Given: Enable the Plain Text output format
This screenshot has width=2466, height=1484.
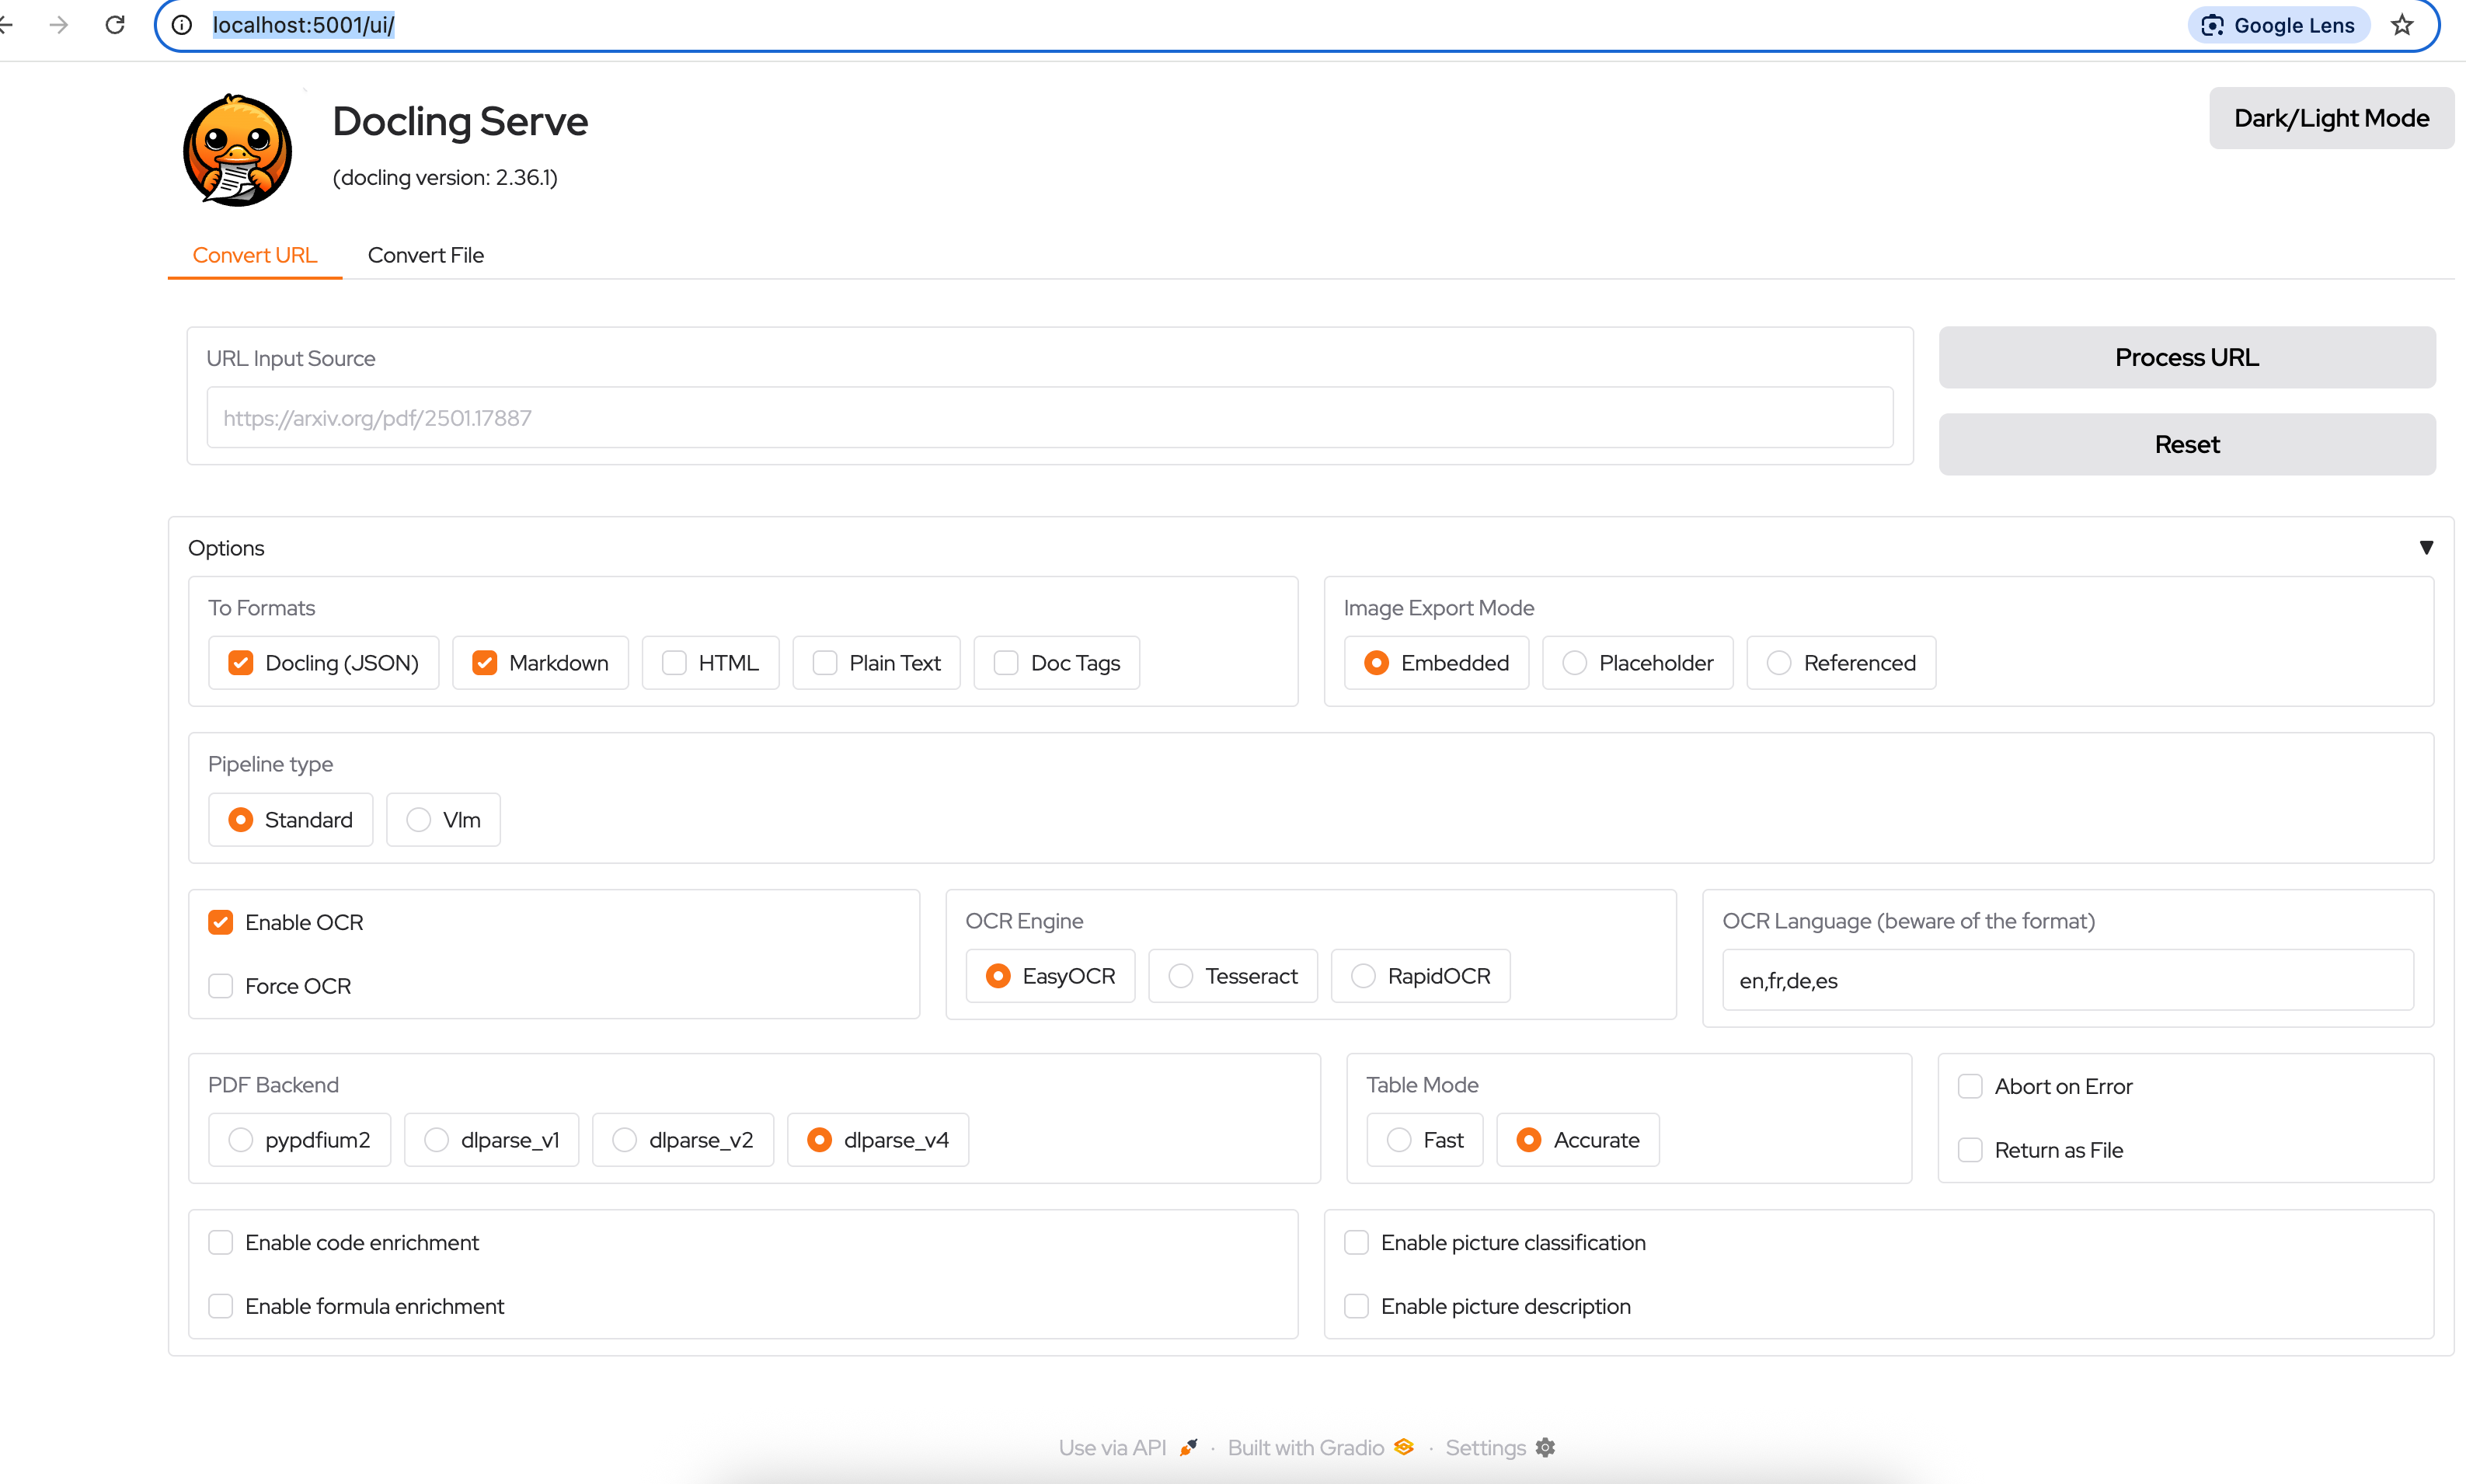Looking at the screenshot, I should (825, 663).
